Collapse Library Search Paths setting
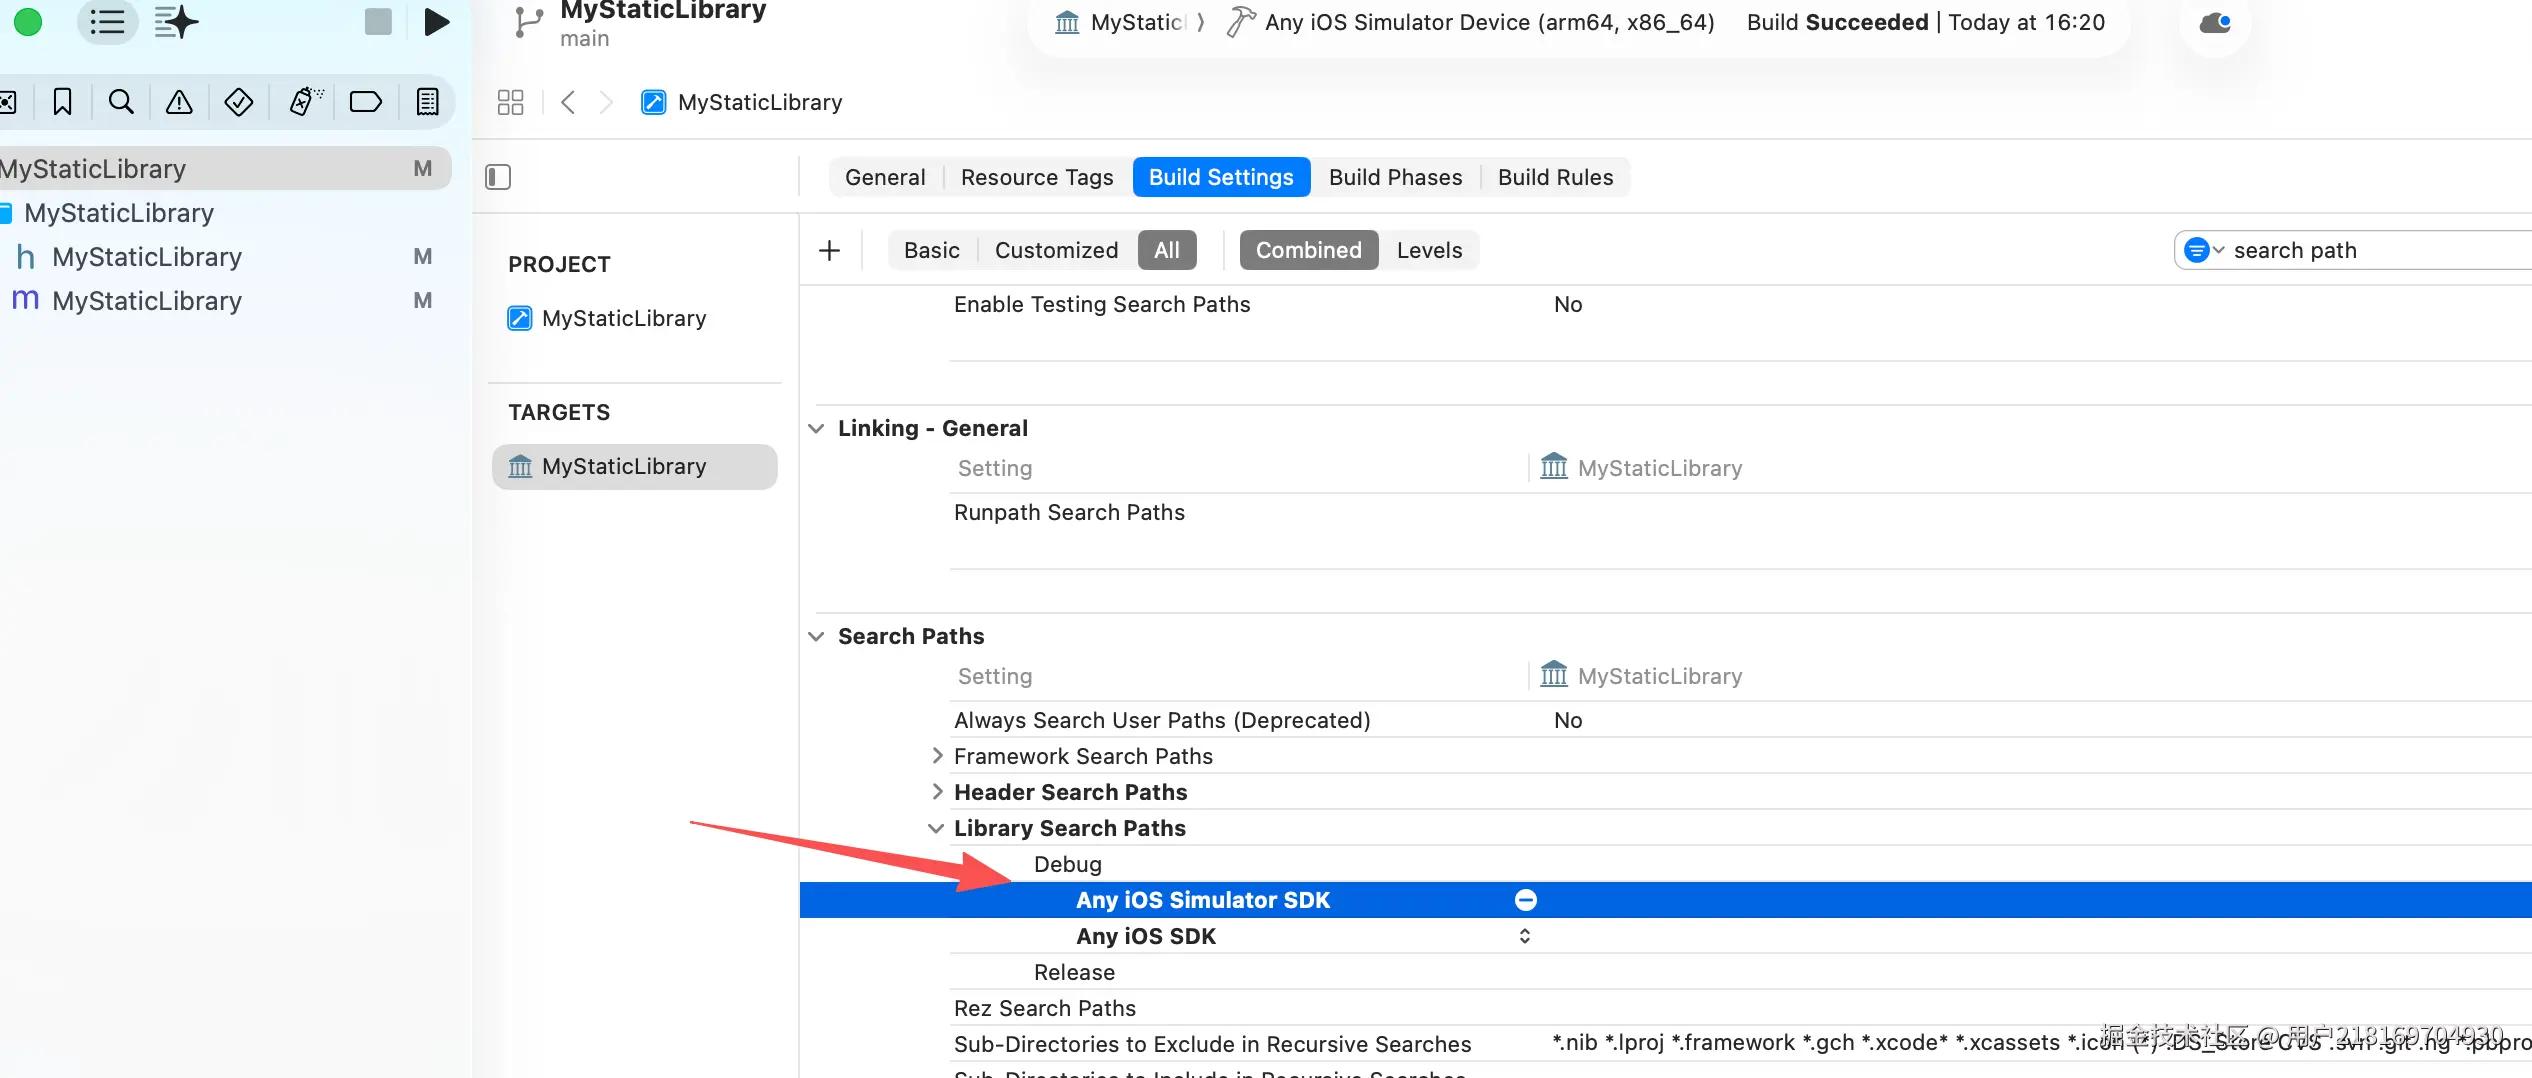This screenshot has width=2532, height=1078. point(936,828)
